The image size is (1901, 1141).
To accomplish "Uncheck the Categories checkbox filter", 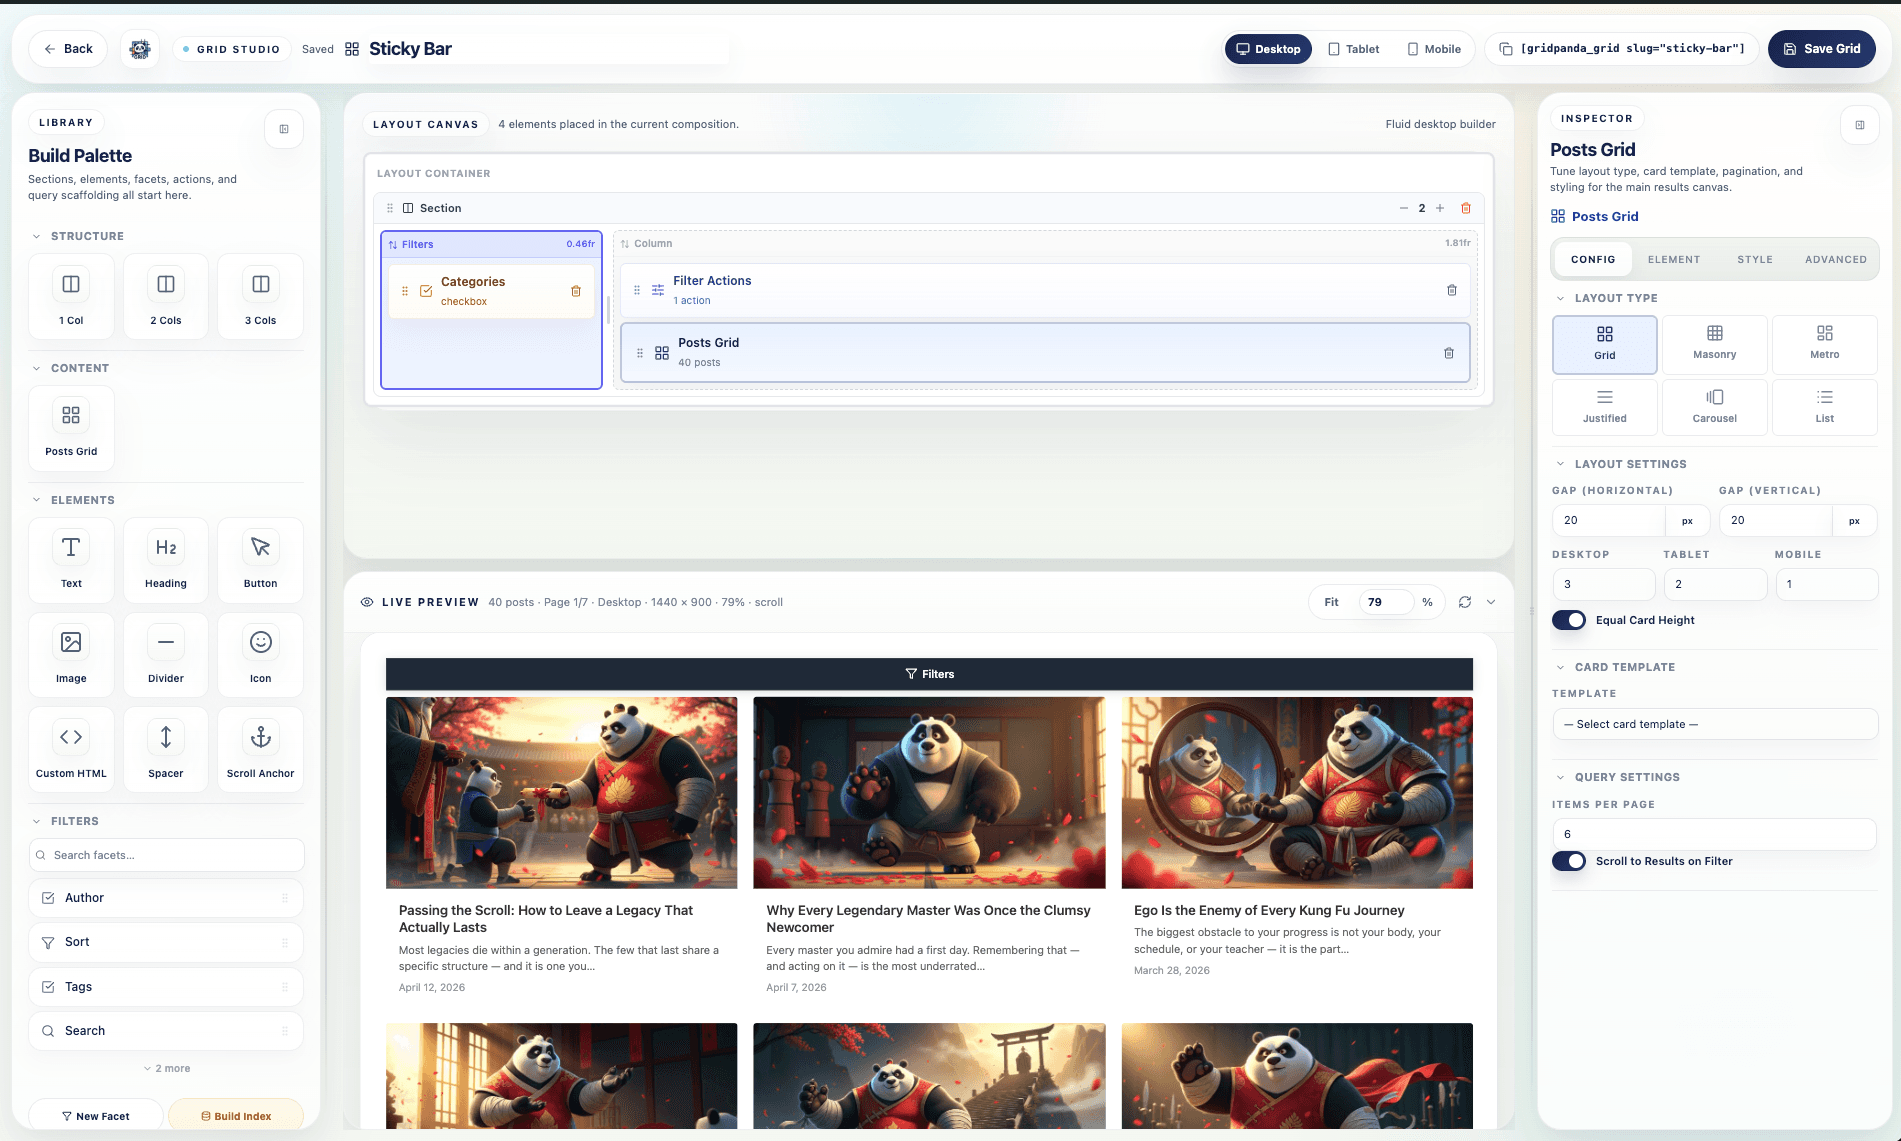I will tap(426, 291).
